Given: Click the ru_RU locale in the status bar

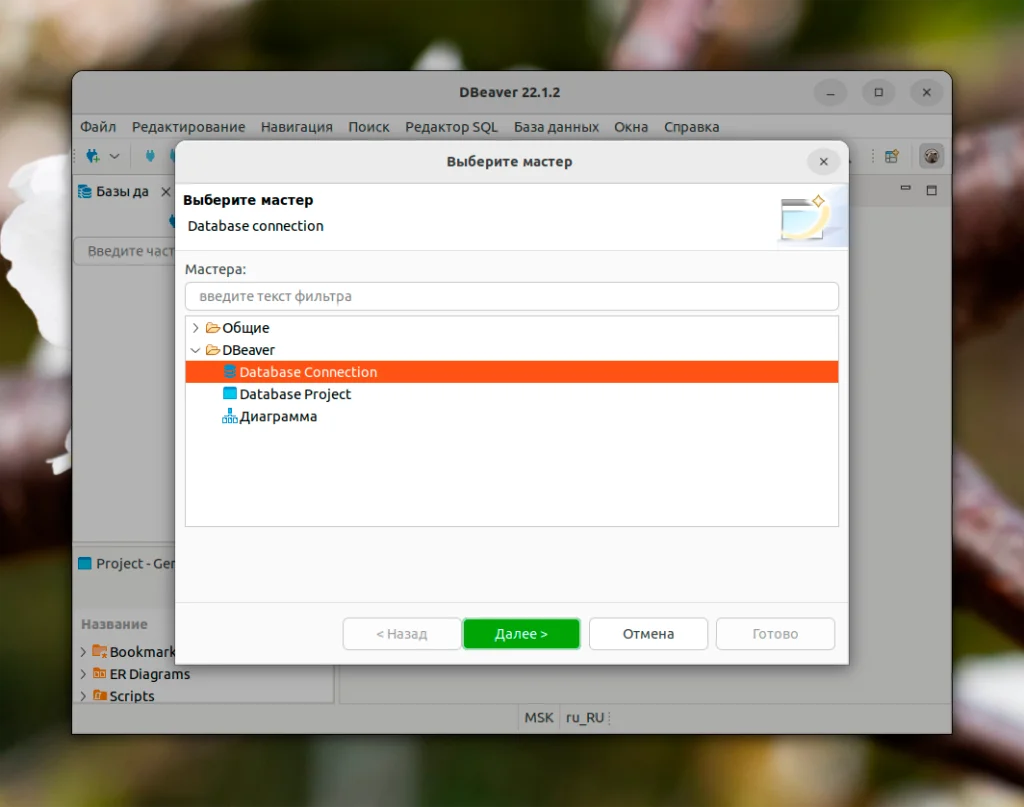Looking at the screenshot, I should [586, 717].
